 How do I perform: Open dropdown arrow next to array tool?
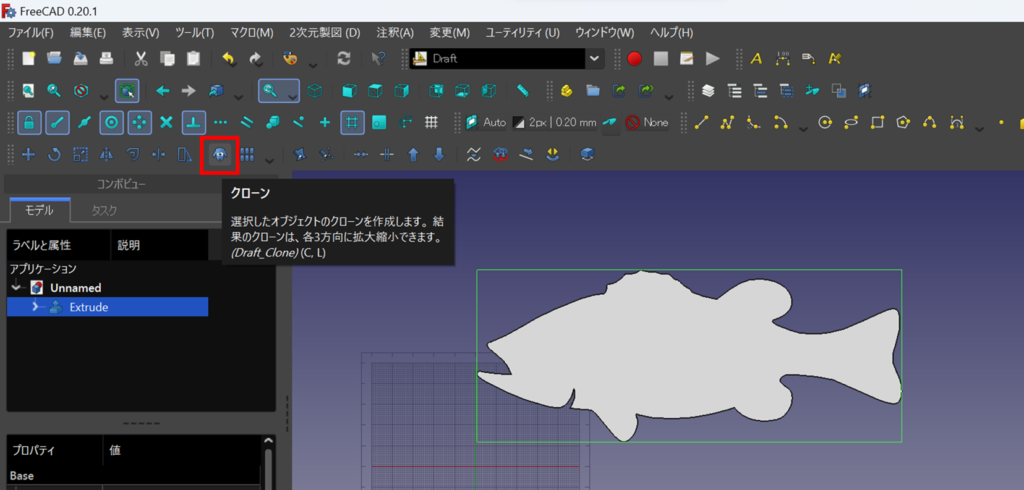269,159
